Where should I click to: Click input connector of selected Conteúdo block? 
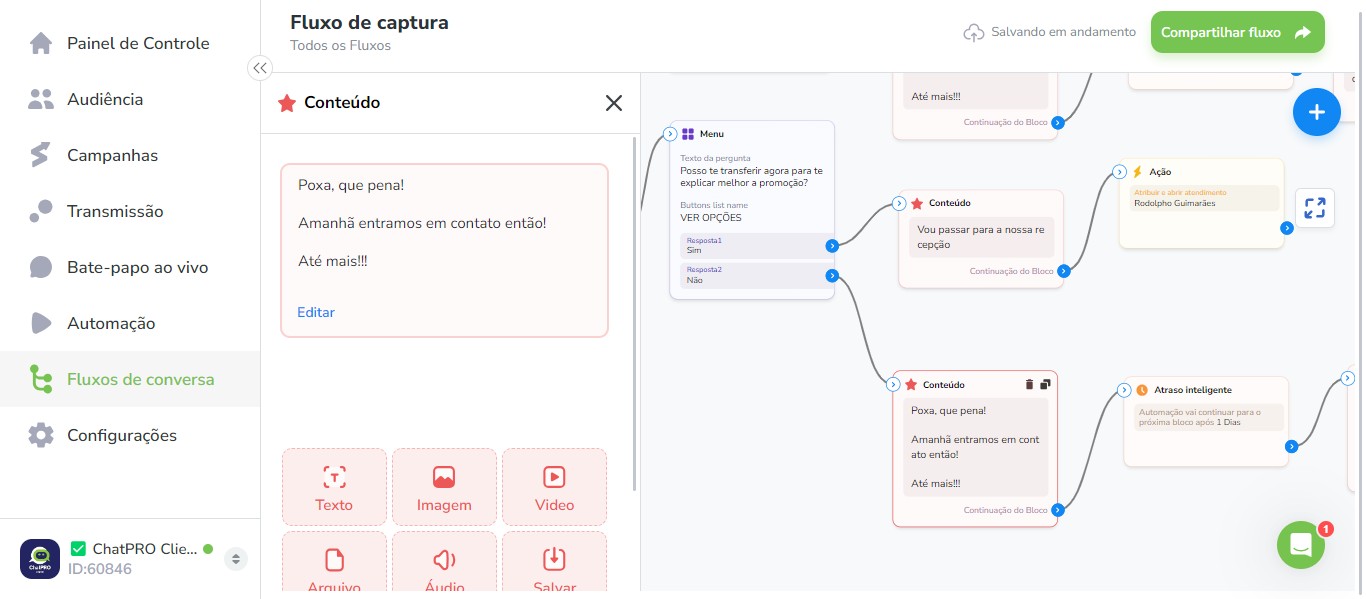(x=893, y=384)
